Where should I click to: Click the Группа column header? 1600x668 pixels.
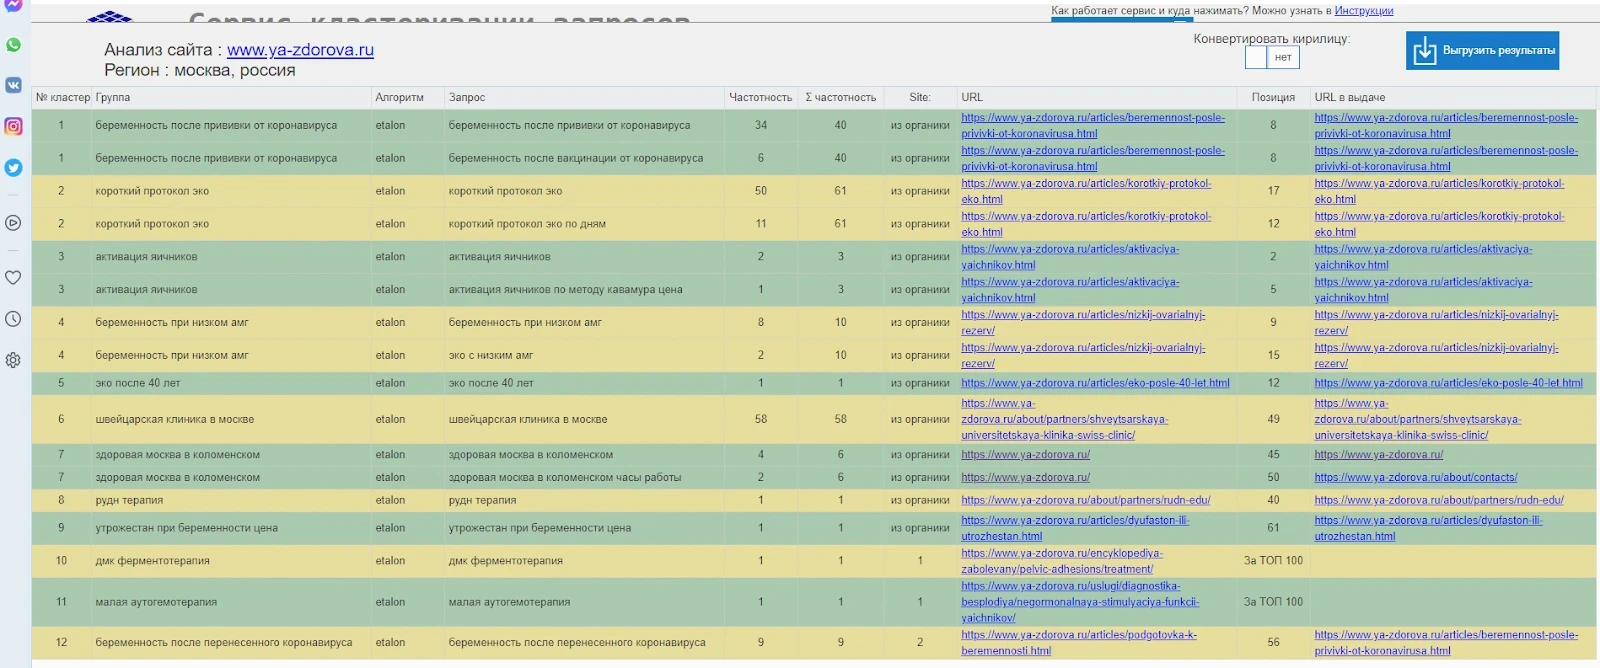113,98
